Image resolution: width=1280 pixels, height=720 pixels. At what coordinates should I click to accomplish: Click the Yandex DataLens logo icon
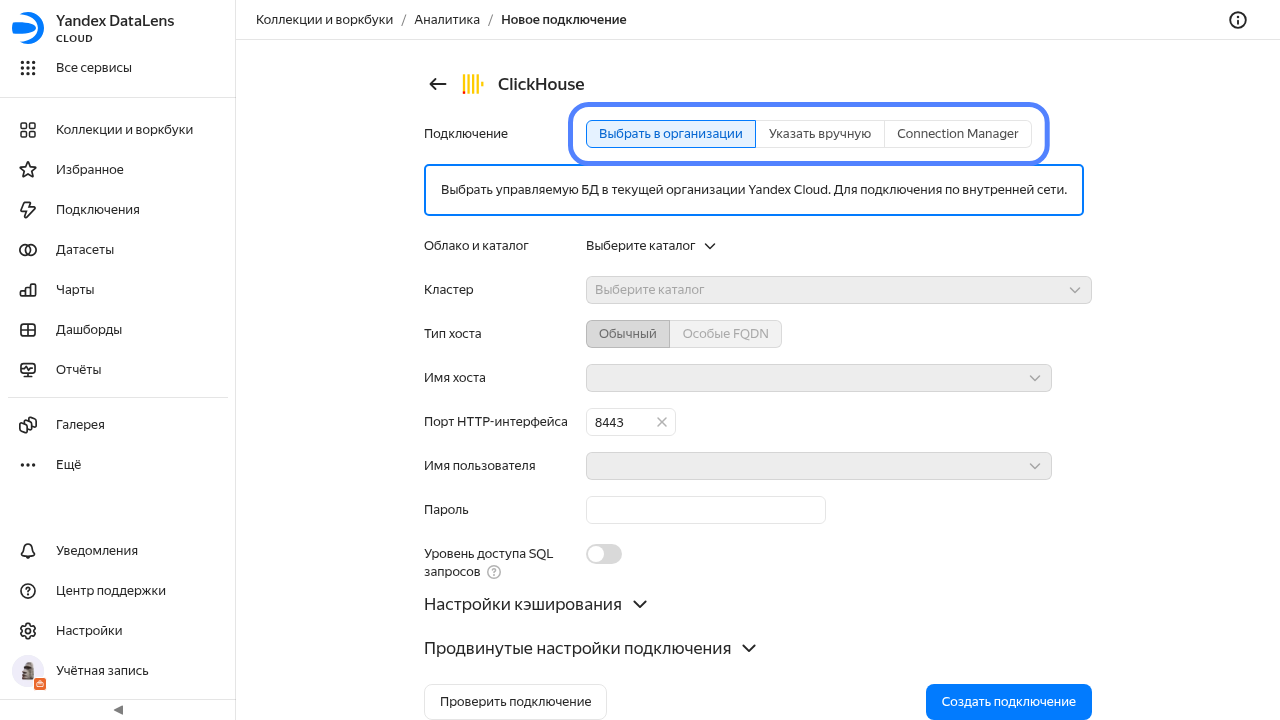click(x=28, y=28)
